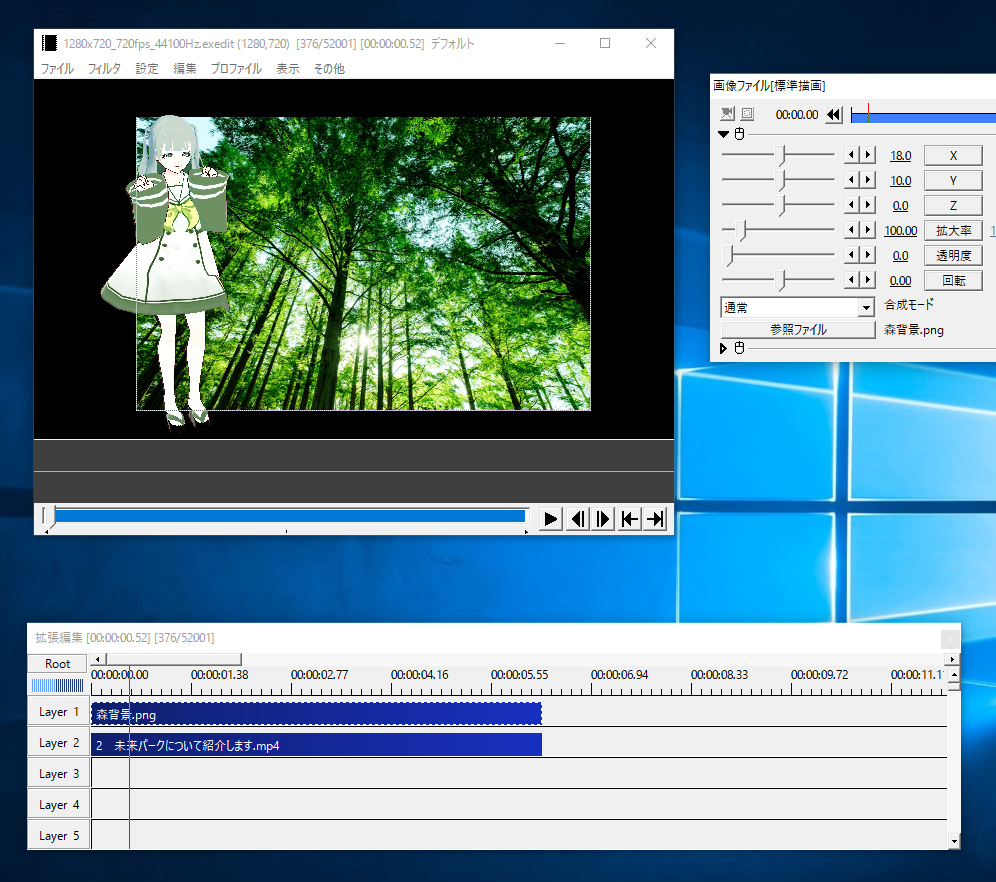Decrease X value with left arrow
Image resolution: width=996 pixels, height=882 pixels.
pos(851,155)
